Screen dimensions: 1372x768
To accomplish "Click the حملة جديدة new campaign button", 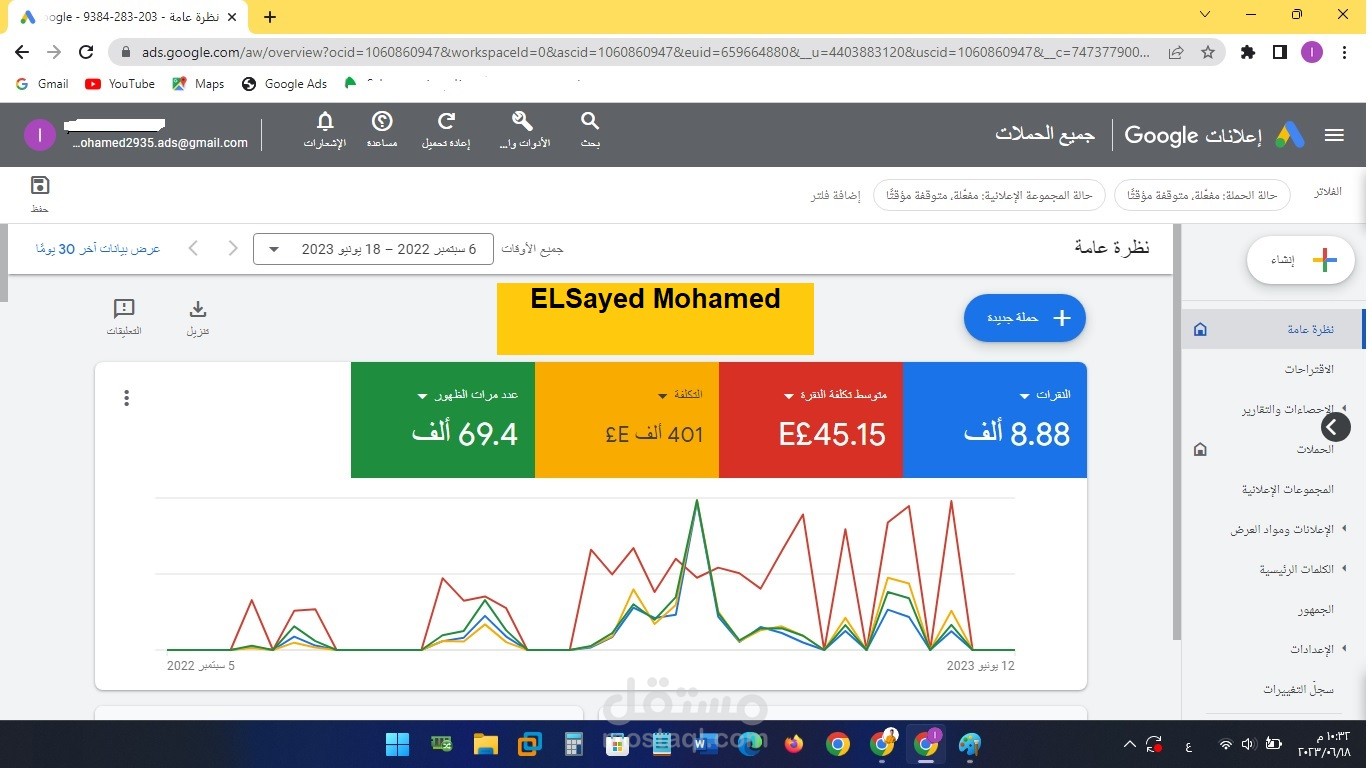I will [x=1025, y=318].
